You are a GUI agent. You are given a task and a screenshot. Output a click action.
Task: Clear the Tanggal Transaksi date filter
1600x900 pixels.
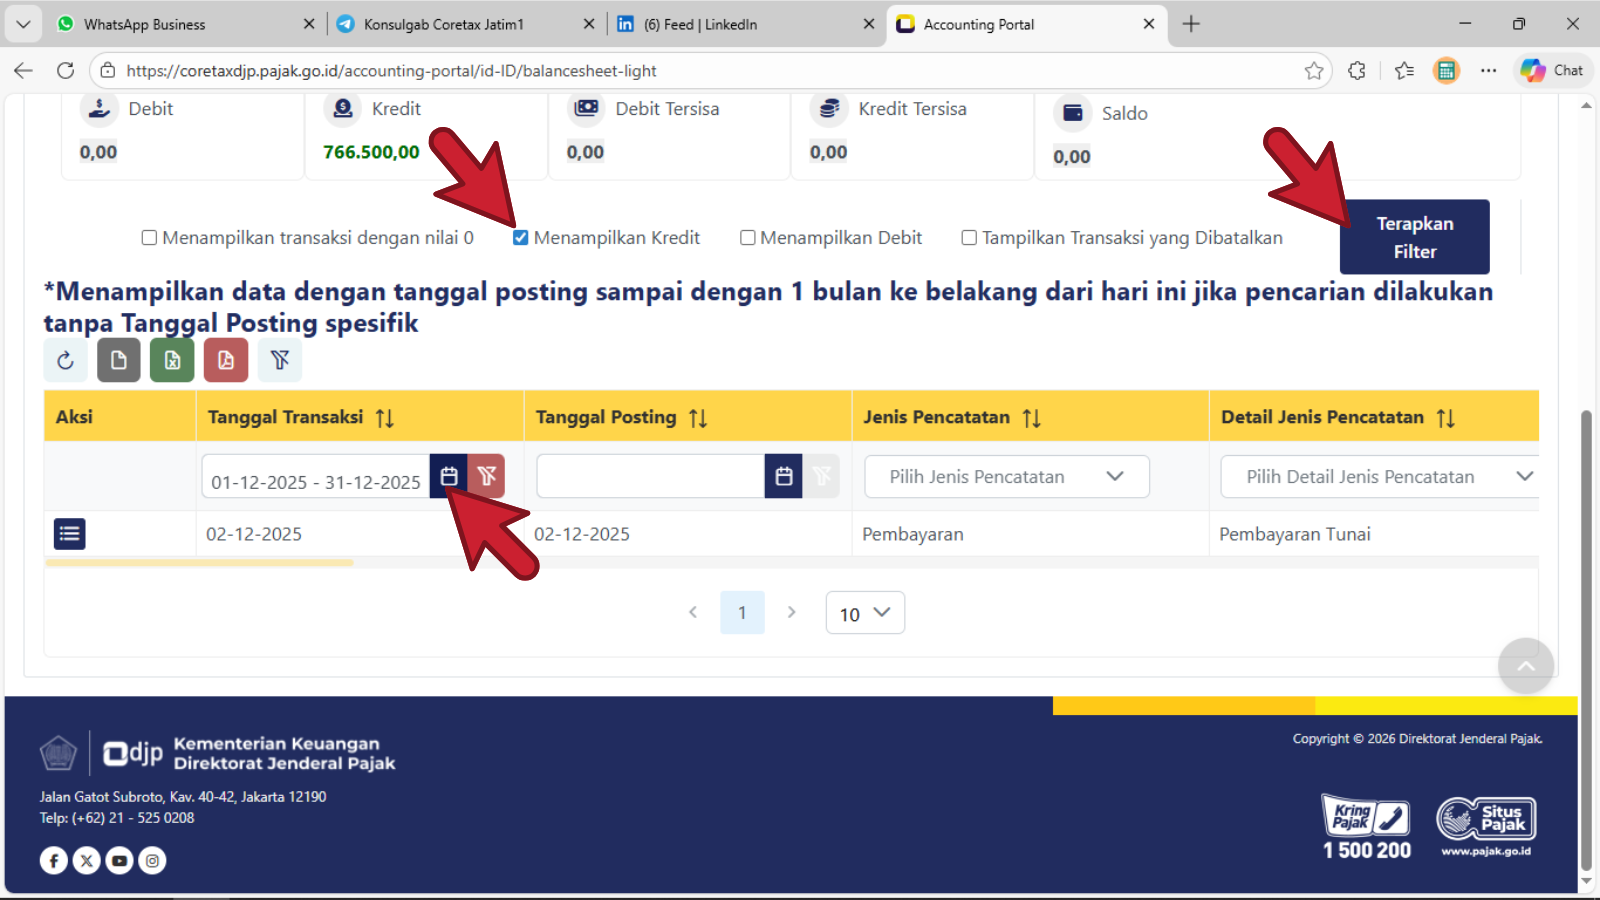[487, 477]
